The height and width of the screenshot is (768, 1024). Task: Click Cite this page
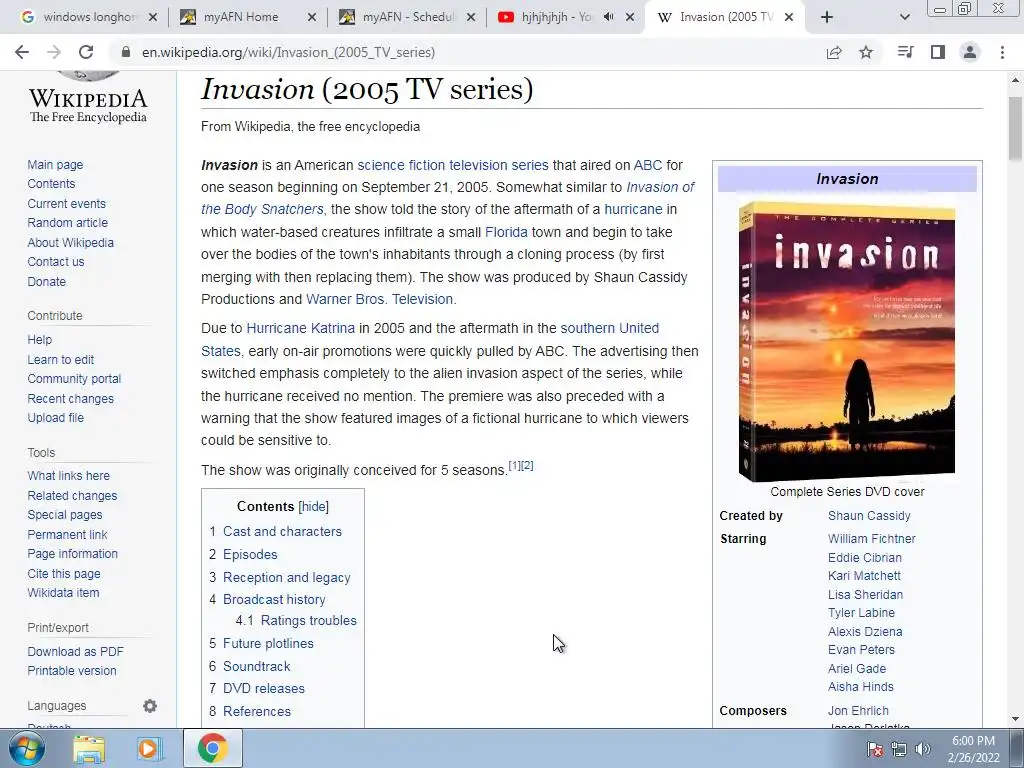[64, 573]
